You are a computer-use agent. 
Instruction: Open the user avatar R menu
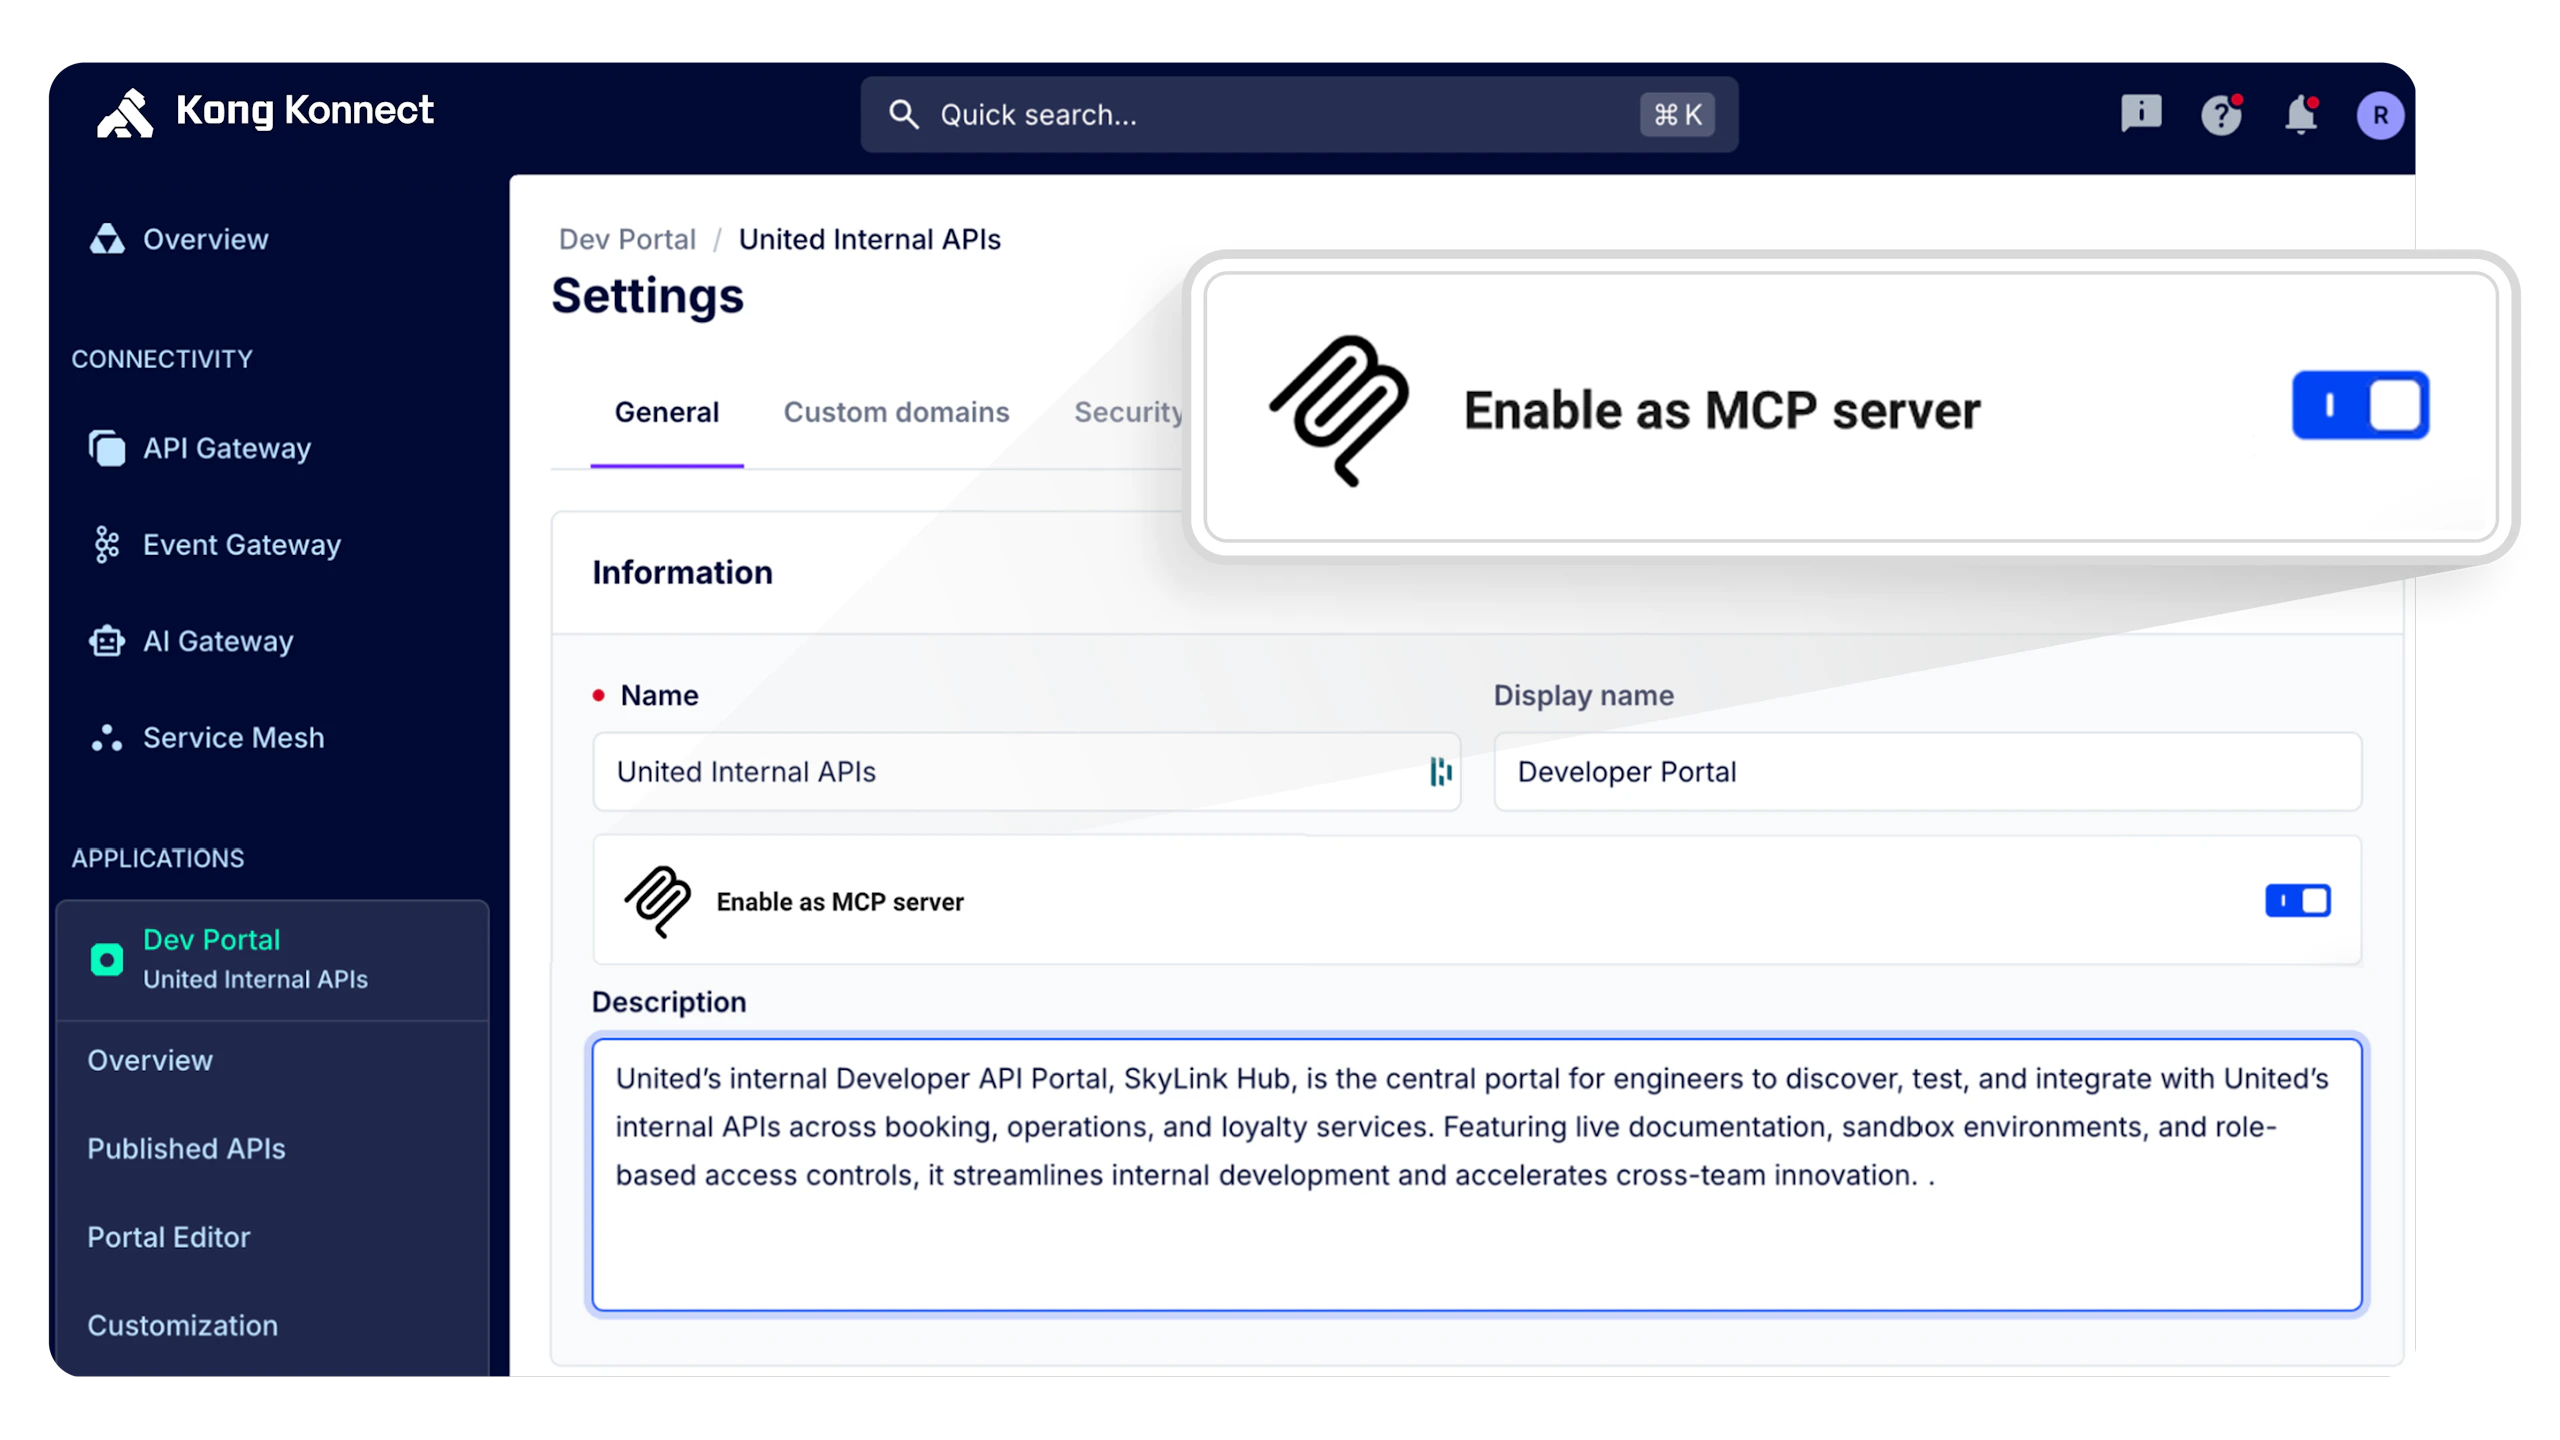[2380, 115]
